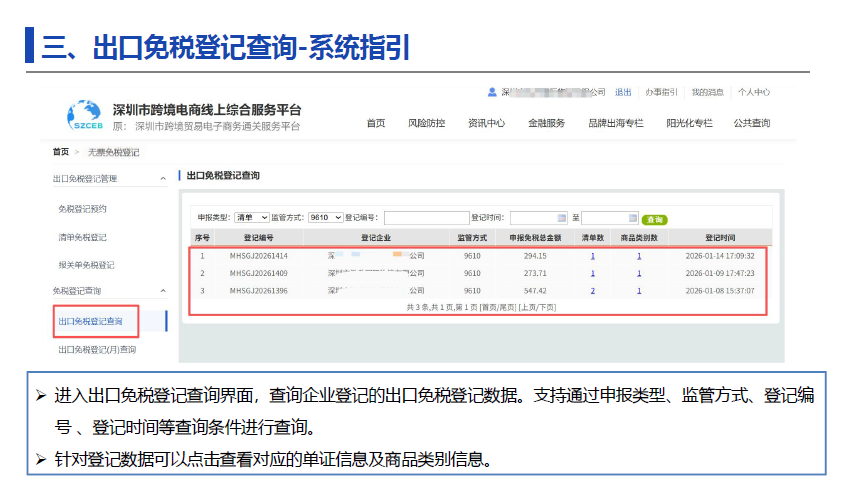The width and height of the screenshot is (842, 487).
Task: Click the SZCEB platform logo
Action: pyautogui.click(x=85, y=115)
